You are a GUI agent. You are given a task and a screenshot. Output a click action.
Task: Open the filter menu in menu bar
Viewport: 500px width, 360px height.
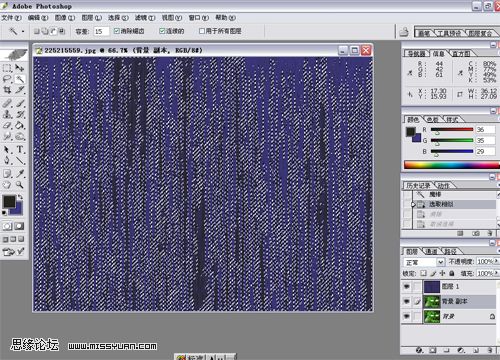(145, 18)
